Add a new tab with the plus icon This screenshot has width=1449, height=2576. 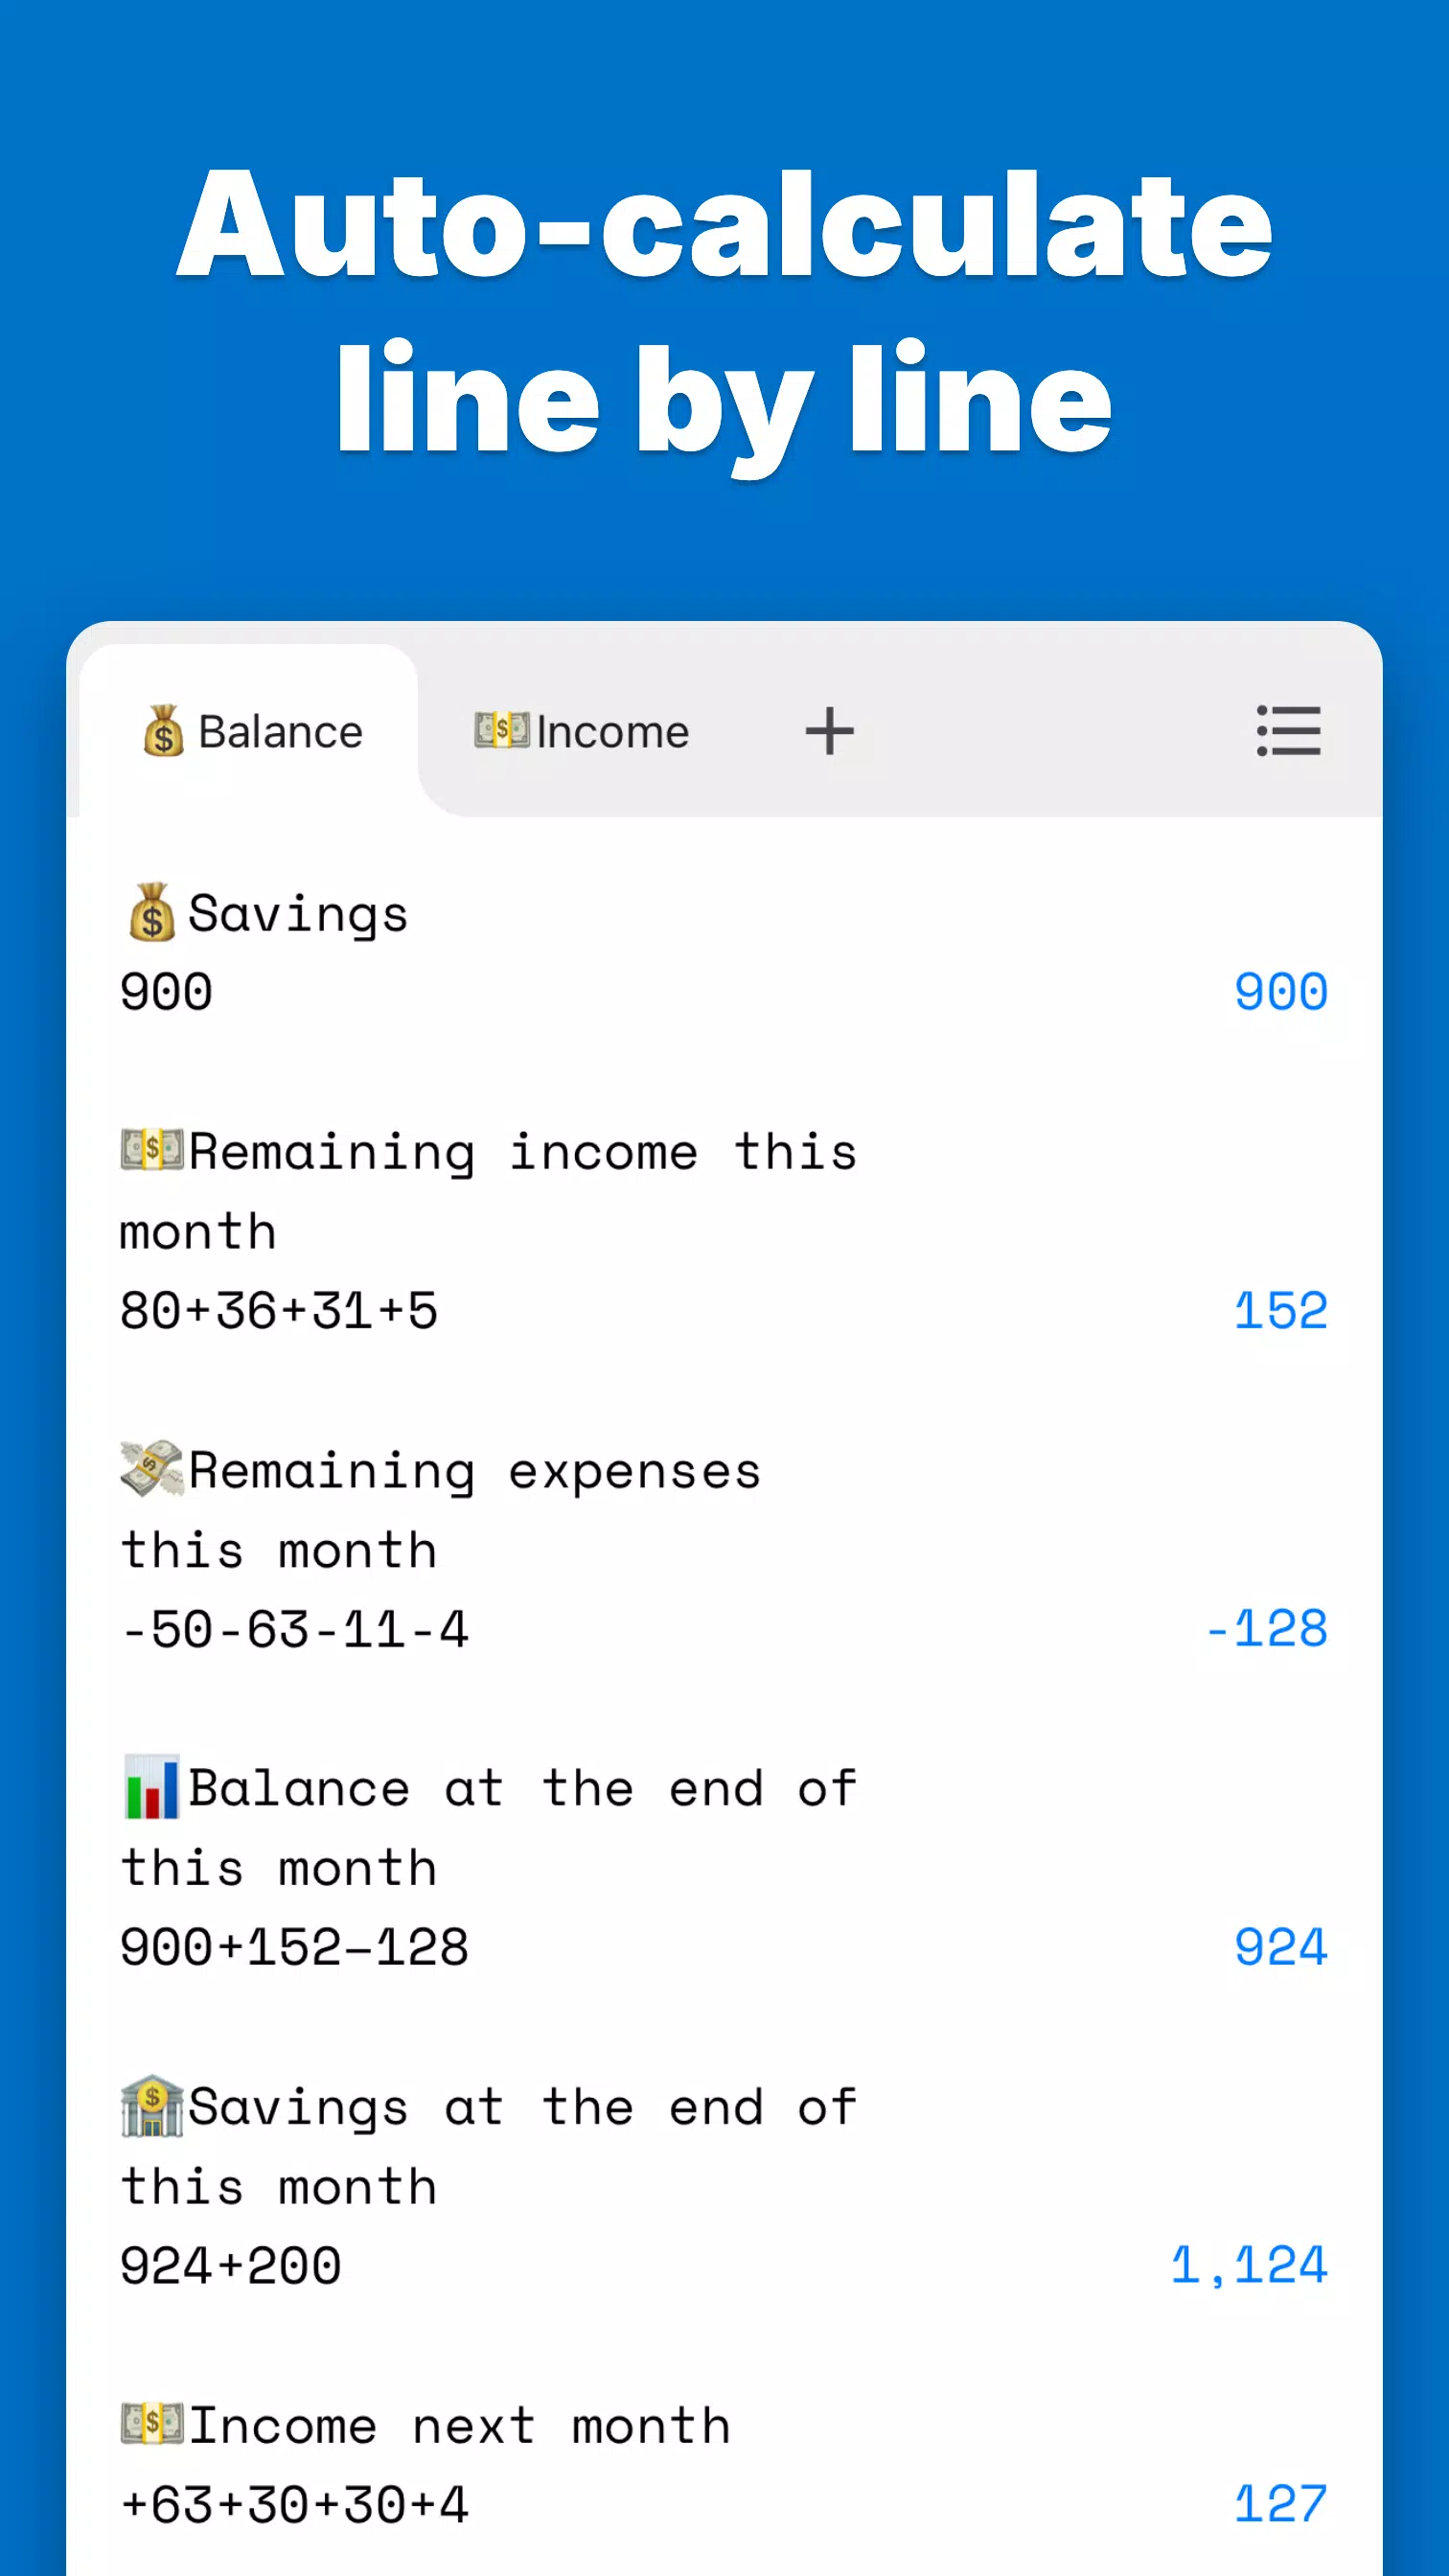point(829,731)
